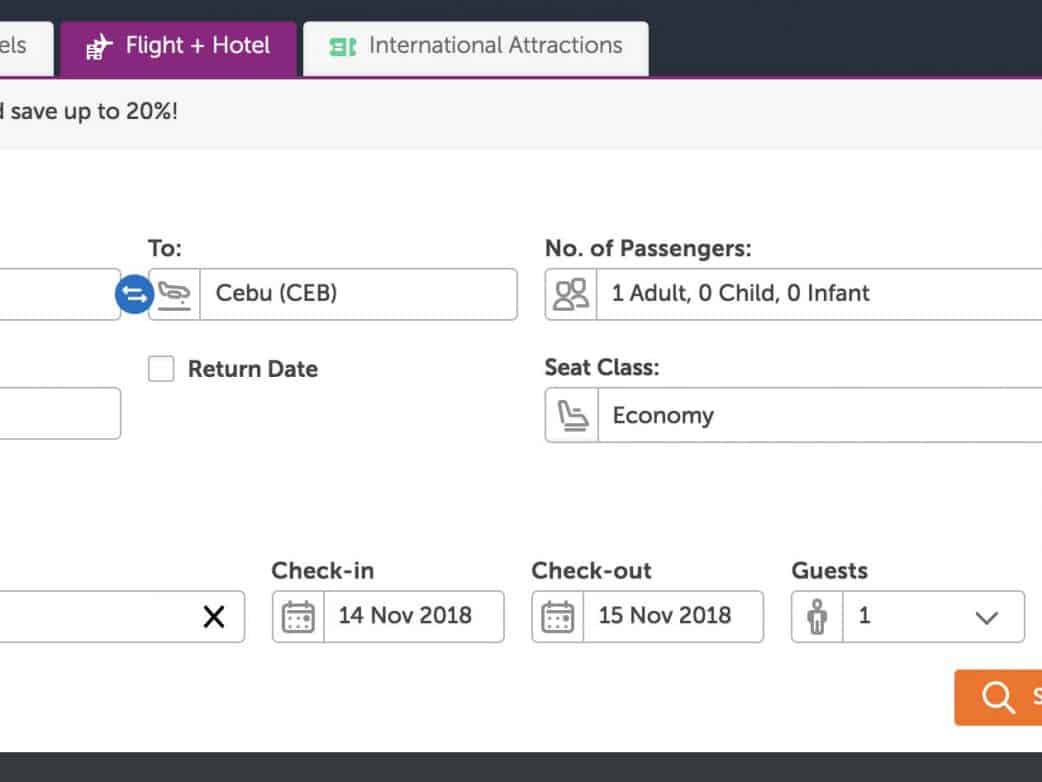This screenshot has height=782, width=1042.
Task: Click the magnifier icon on orange search button
Action: (997, 697)
